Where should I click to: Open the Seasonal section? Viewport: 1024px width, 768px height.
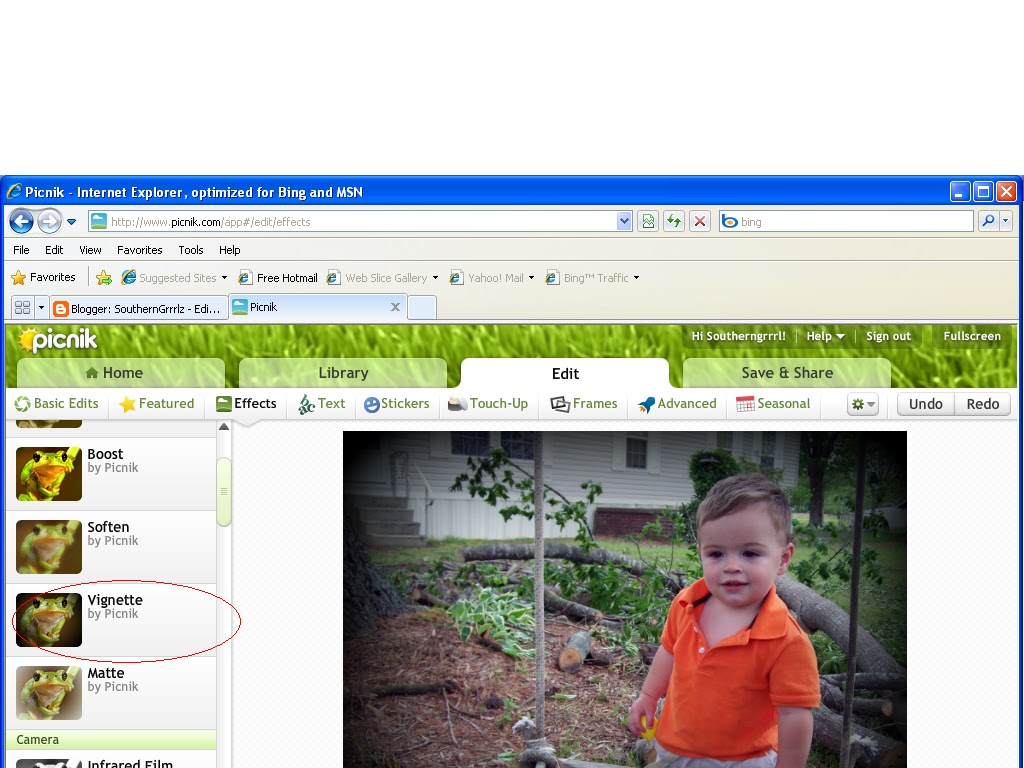point(773,404)
